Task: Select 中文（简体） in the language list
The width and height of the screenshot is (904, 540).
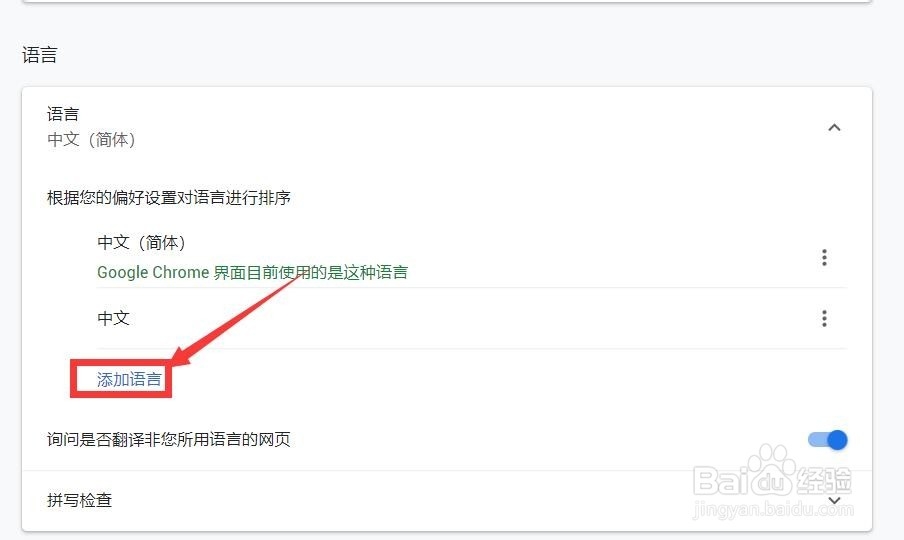Action: pos(142,243)
